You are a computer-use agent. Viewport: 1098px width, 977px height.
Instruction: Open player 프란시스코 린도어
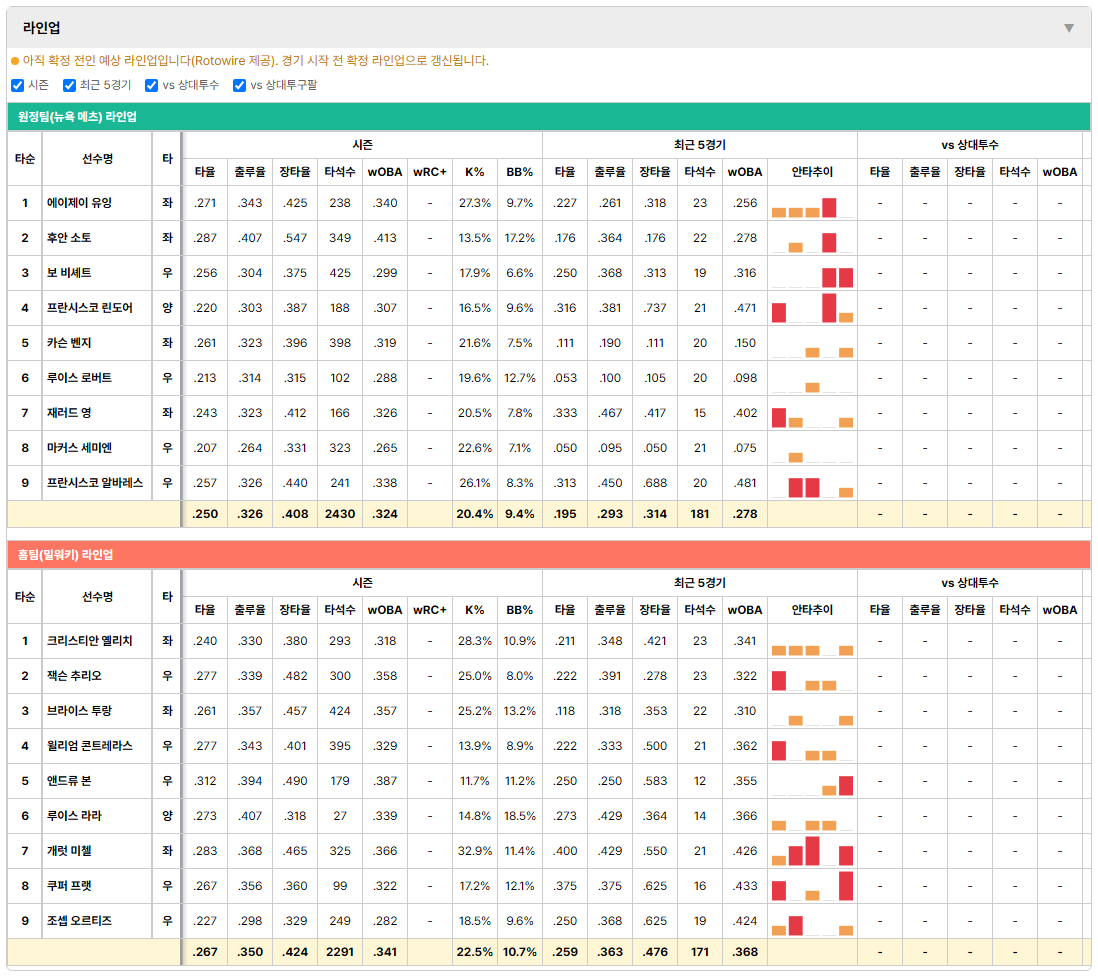90,308
